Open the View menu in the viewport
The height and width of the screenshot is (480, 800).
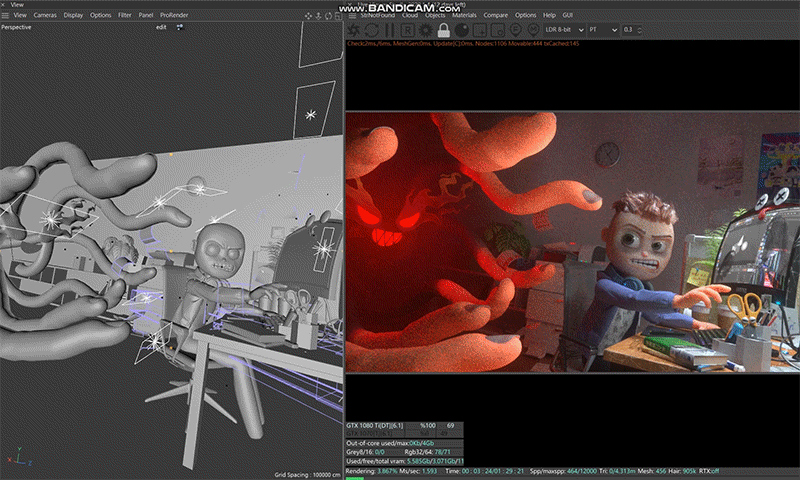(20, 15)
